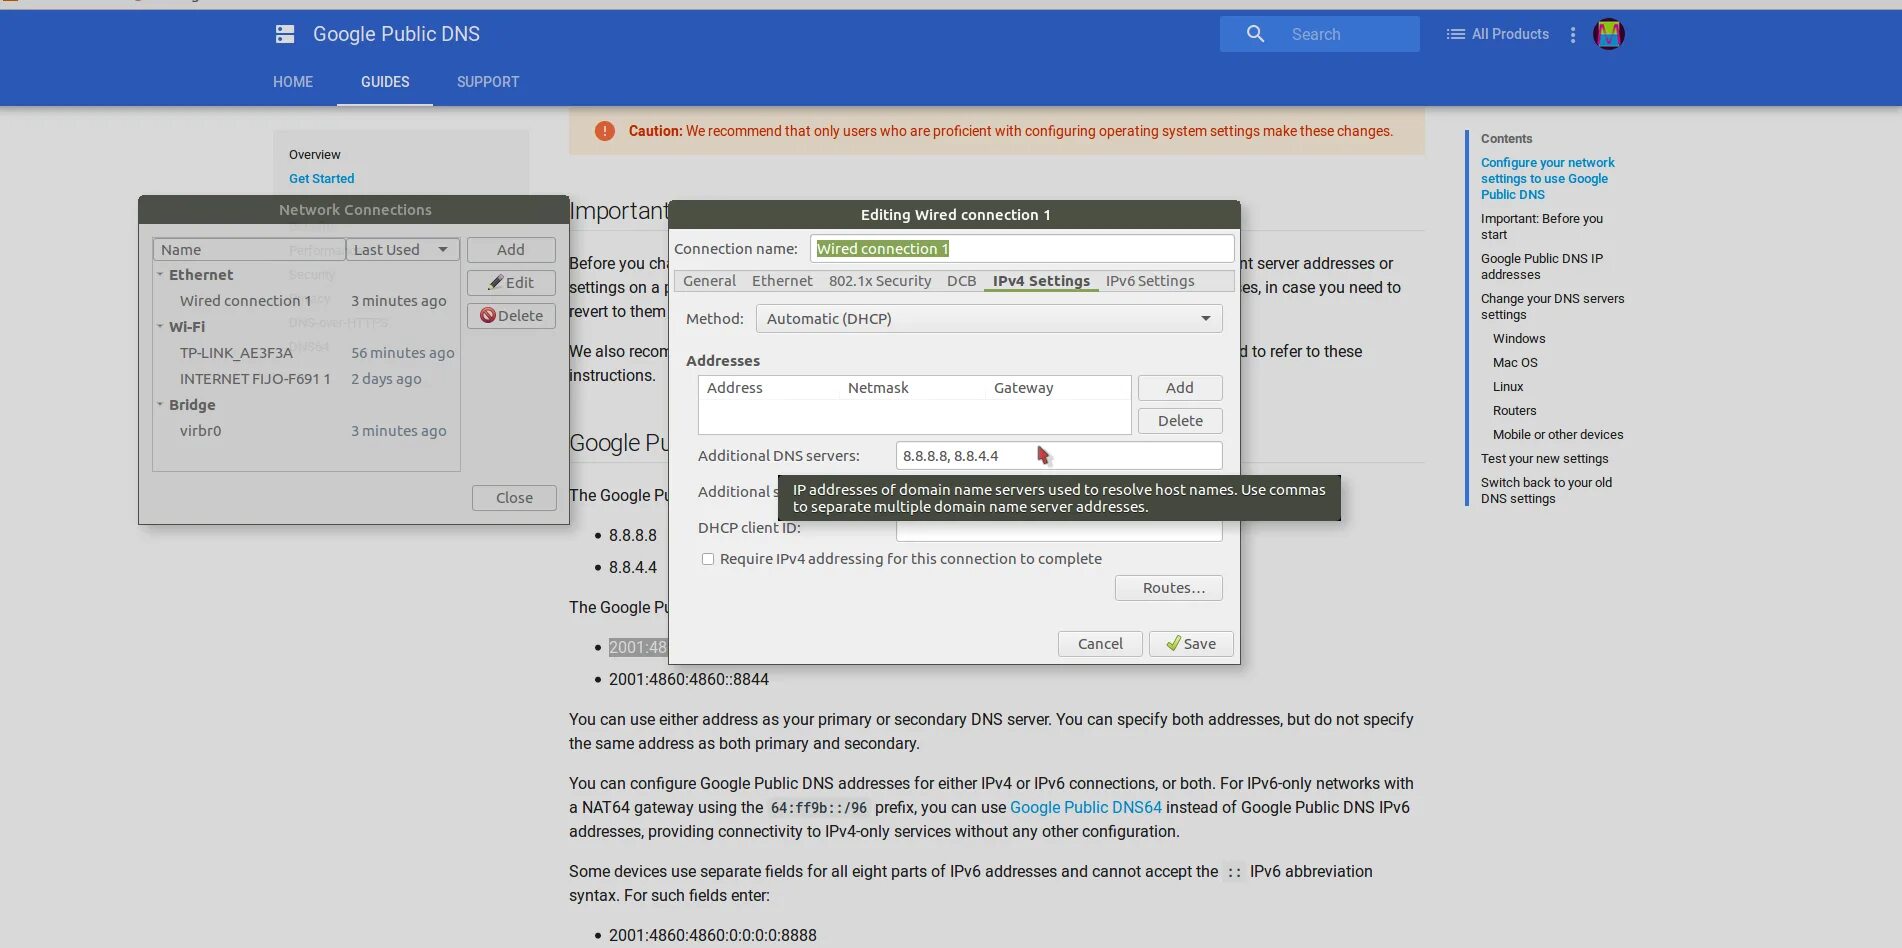Open the Method dropdown showing Automatic (DHCP)
The height and width of the screenshot is (948, 1902).
point(989,319)
